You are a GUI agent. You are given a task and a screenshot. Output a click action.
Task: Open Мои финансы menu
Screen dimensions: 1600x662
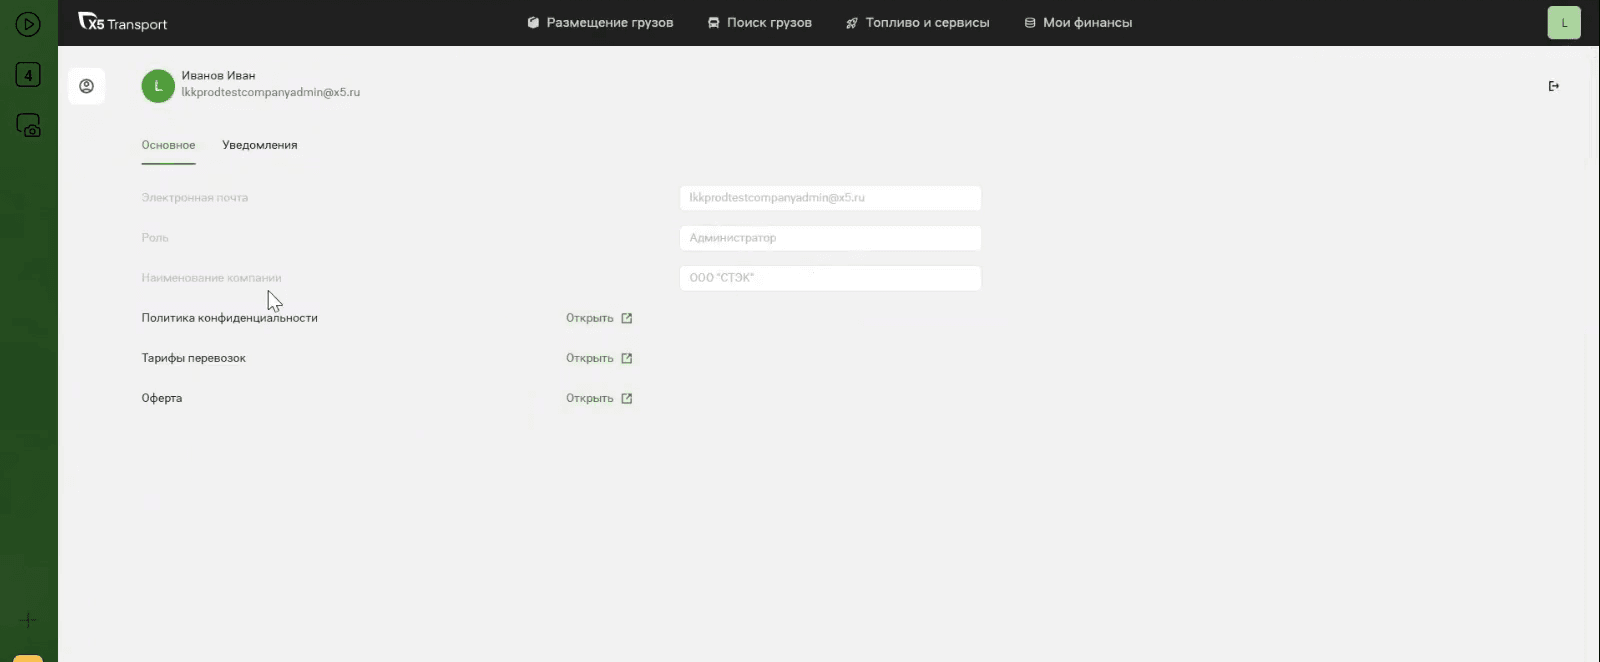[1078, 23]
